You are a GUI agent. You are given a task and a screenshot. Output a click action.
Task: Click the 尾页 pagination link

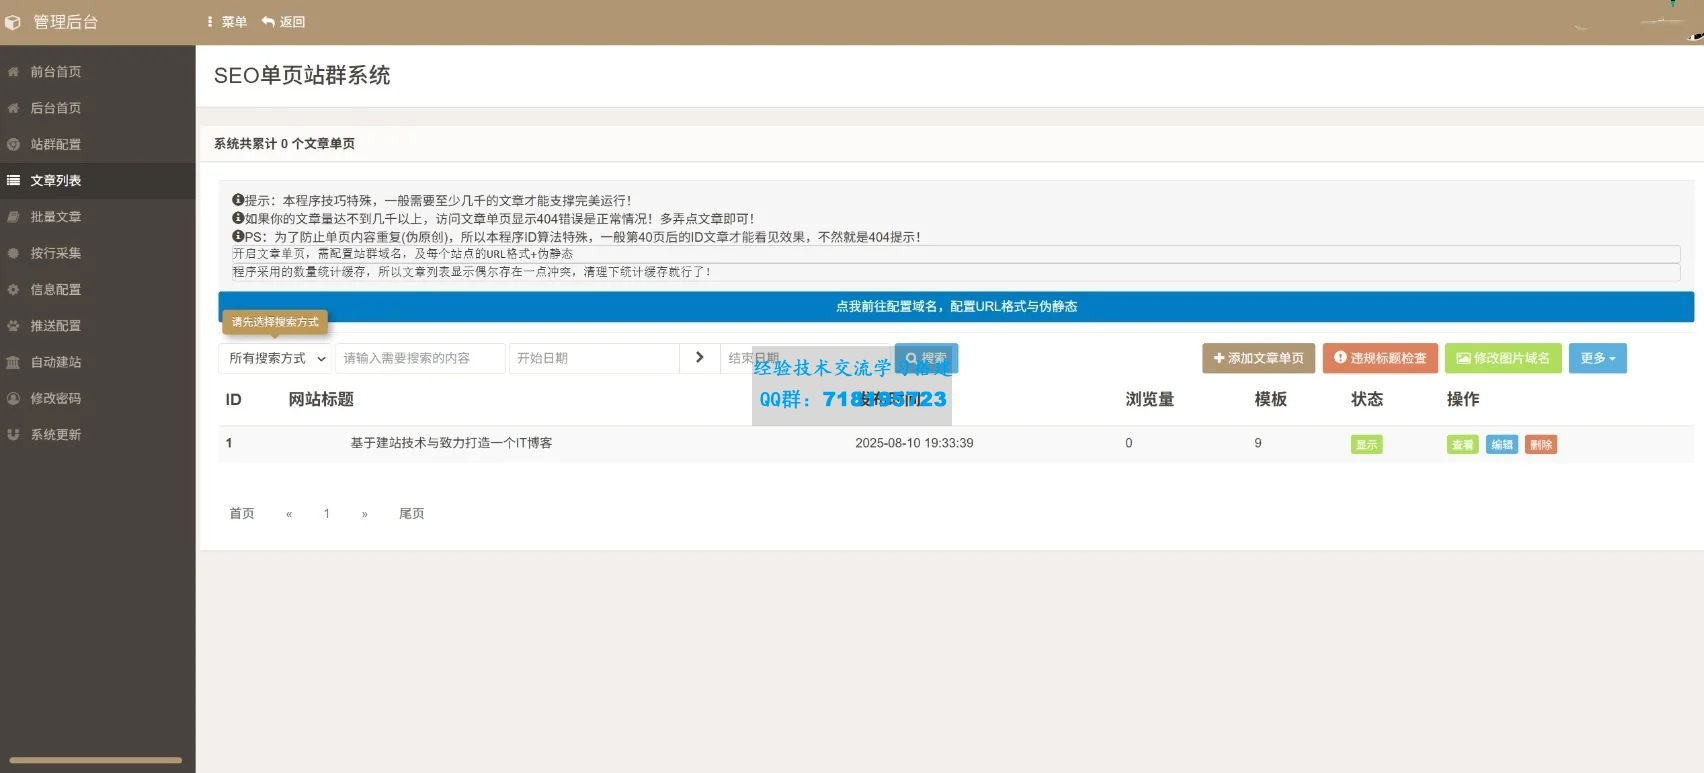click(412, 514)
